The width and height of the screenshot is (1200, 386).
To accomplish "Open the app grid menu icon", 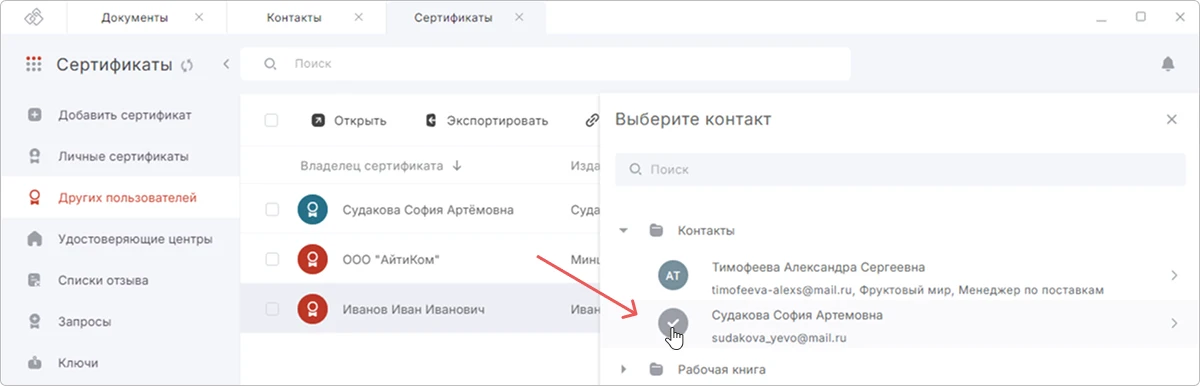I will [x=34, y=65].
